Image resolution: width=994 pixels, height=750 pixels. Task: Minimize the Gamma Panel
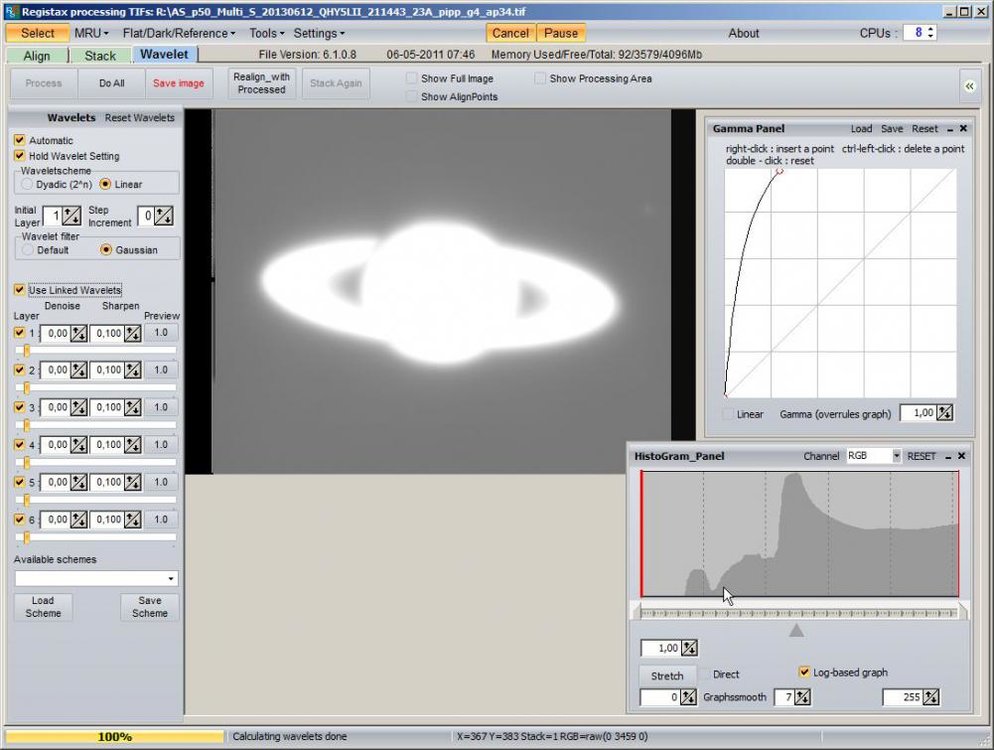click(951, 128)
